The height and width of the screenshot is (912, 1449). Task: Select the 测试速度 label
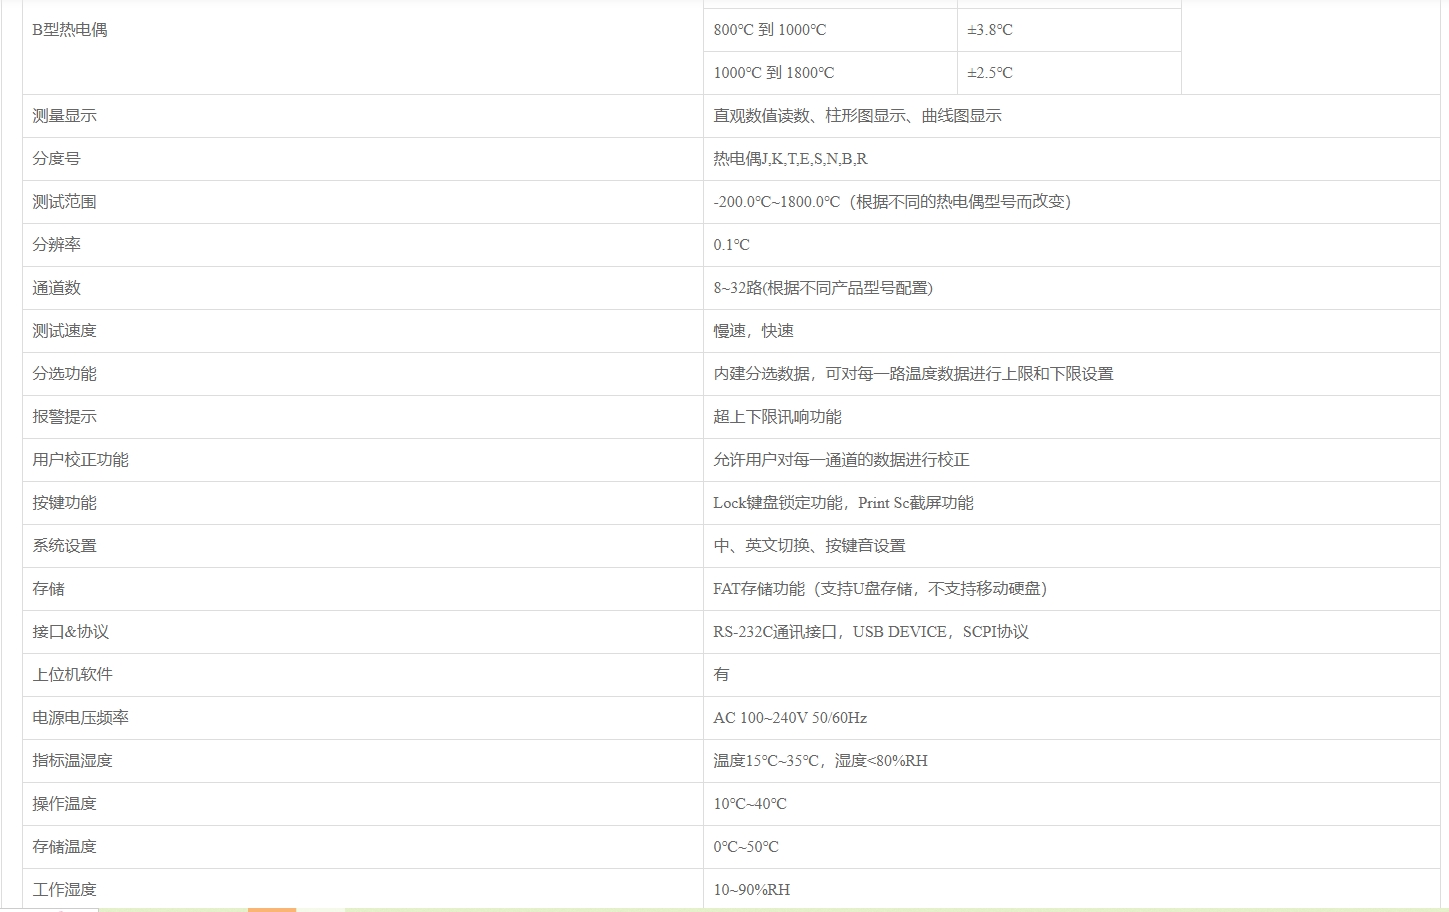64,331
